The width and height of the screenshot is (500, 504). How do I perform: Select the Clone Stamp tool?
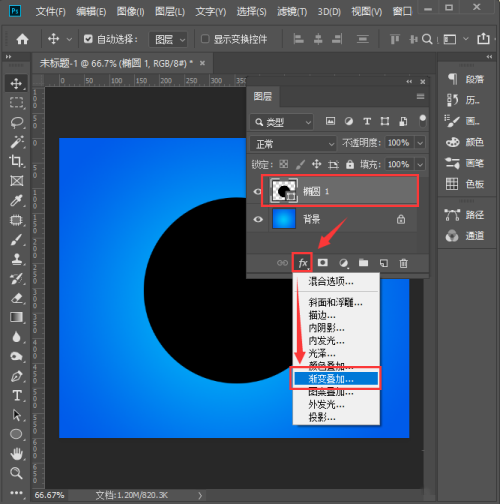click(x=16, y=259)
